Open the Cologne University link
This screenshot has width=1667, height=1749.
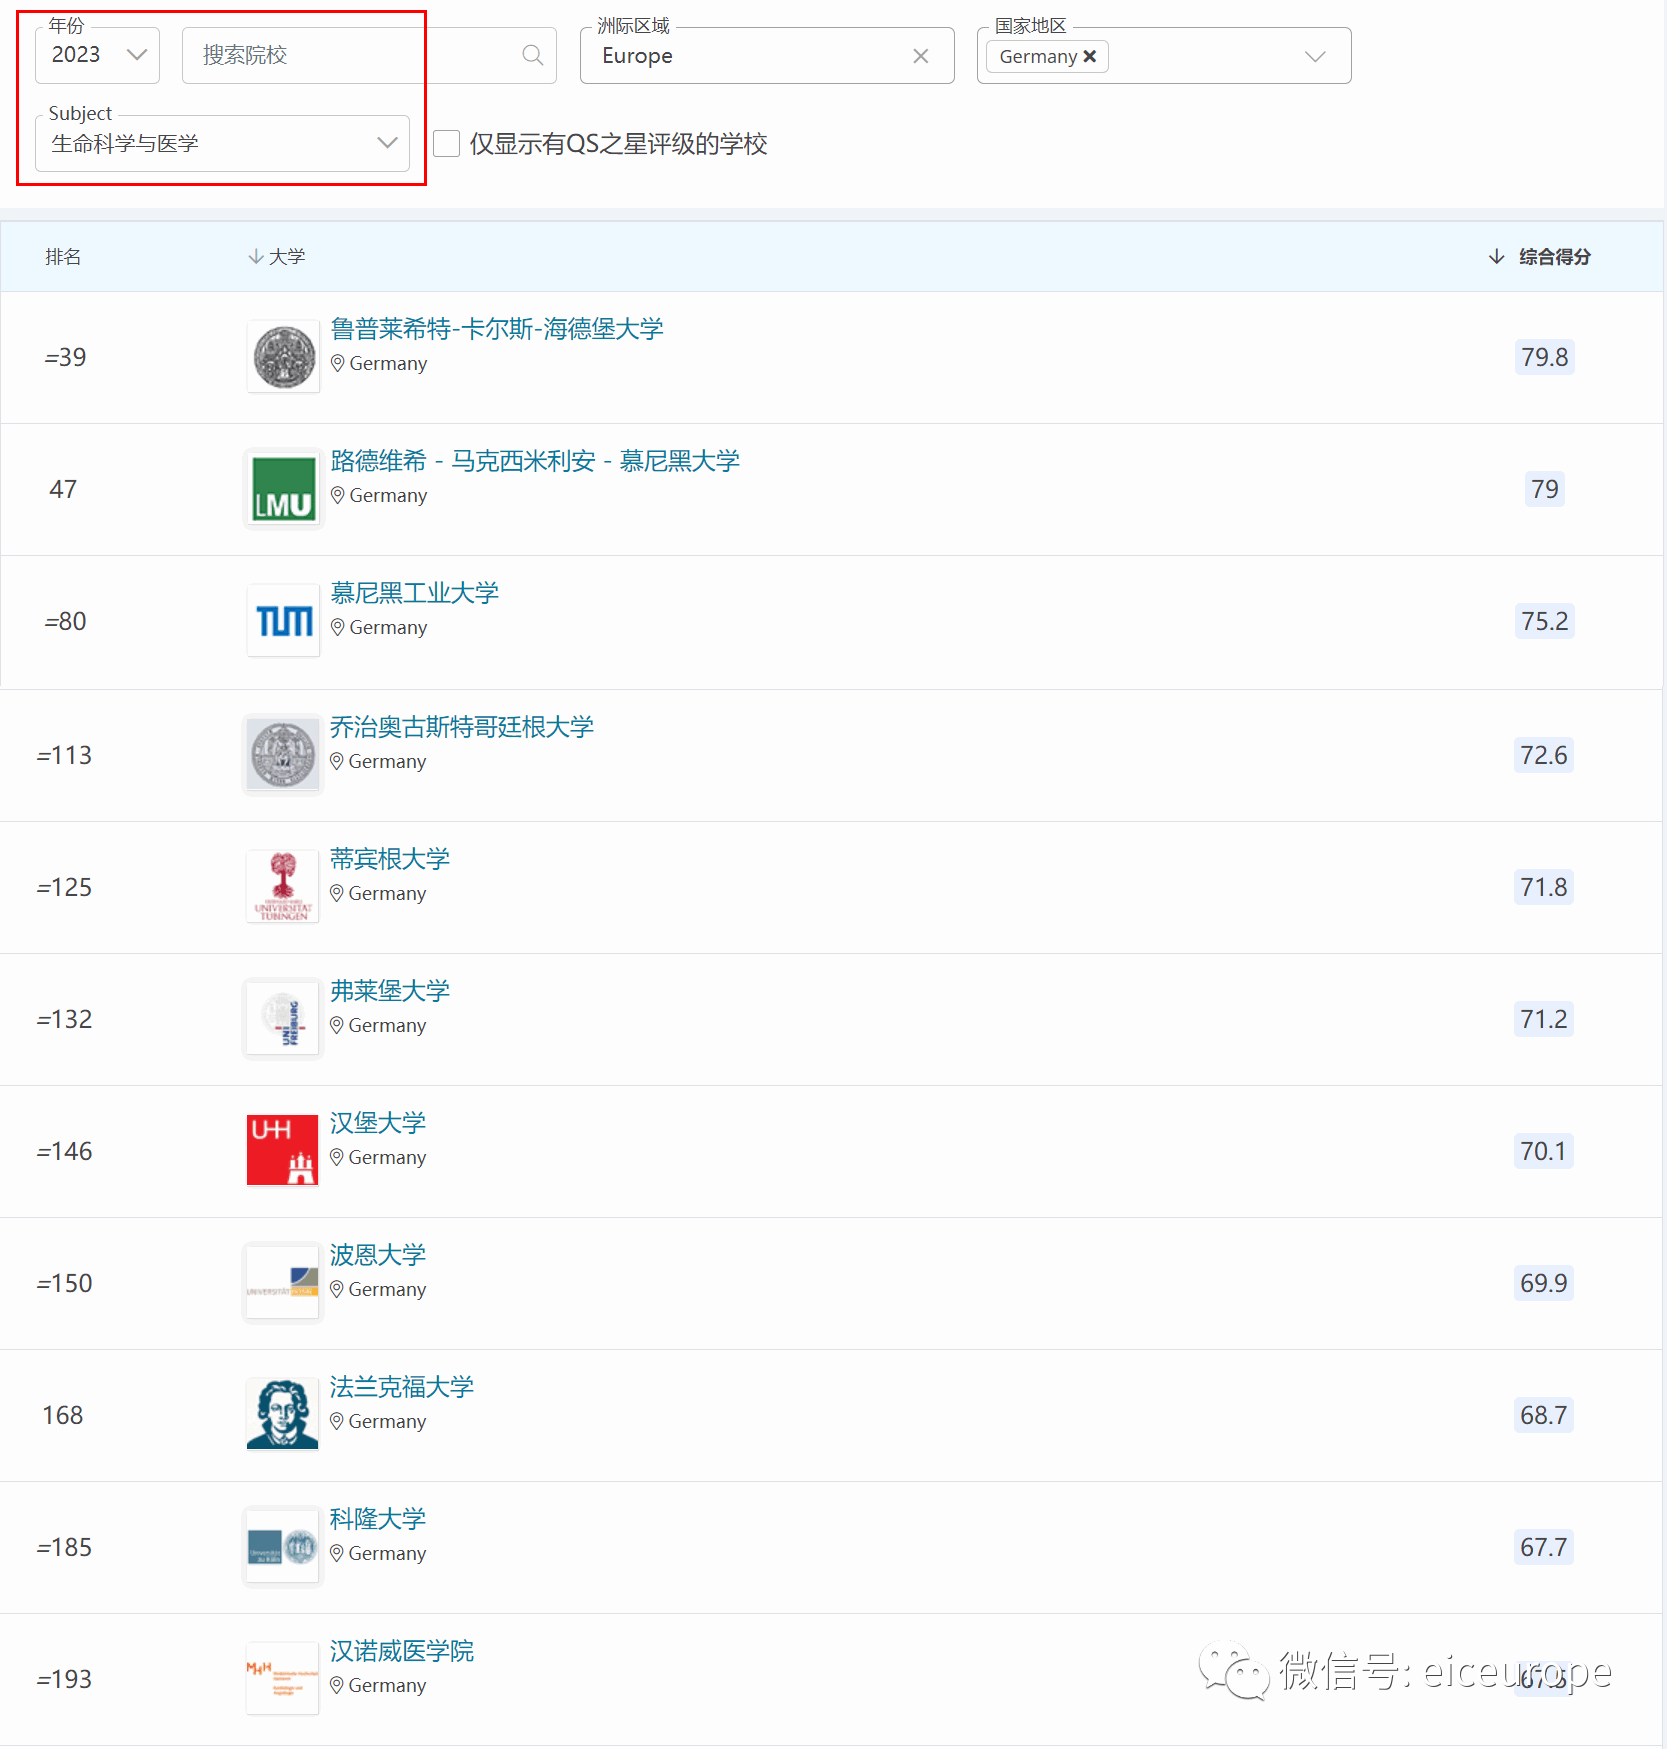point(378,1519)
